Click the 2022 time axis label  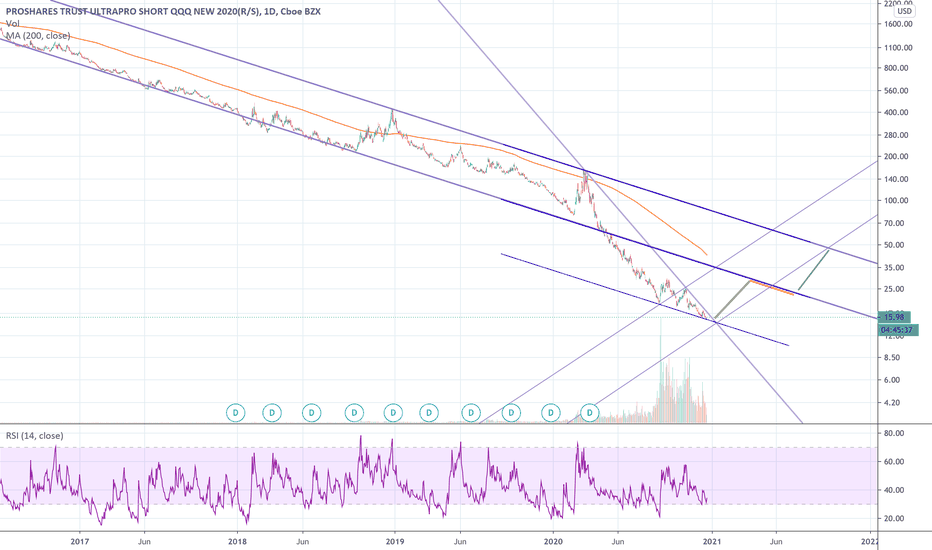869,542
